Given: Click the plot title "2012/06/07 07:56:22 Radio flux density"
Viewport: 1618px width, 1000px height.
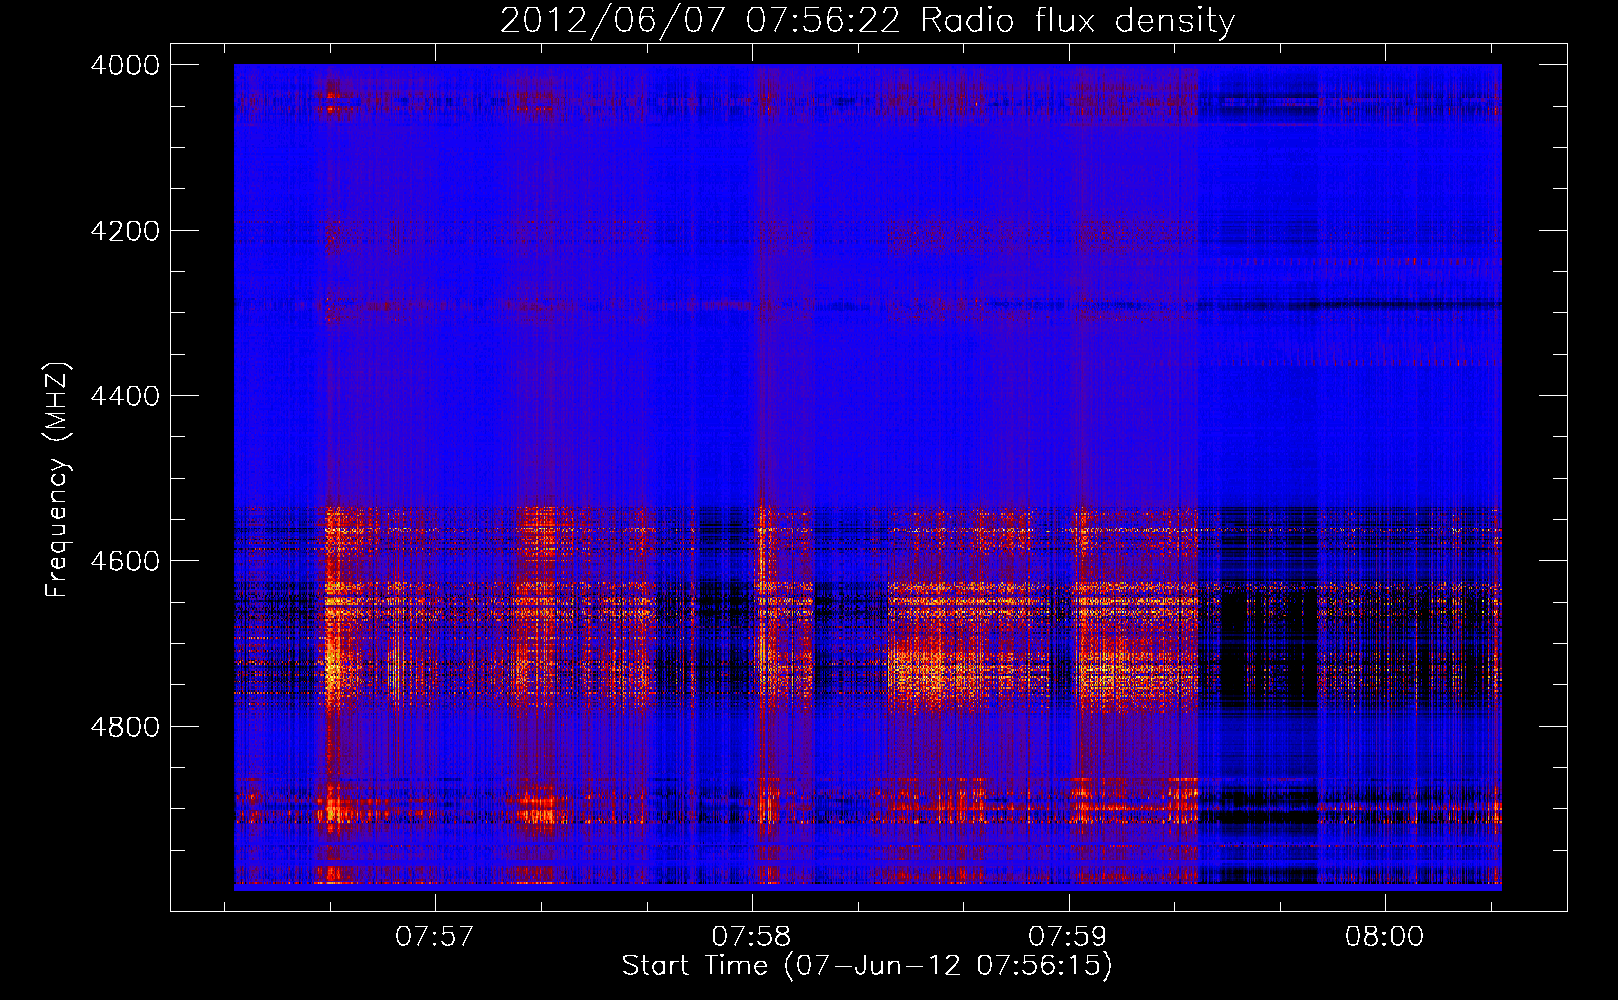Looking at the screenshot, I should pos(867,20).
